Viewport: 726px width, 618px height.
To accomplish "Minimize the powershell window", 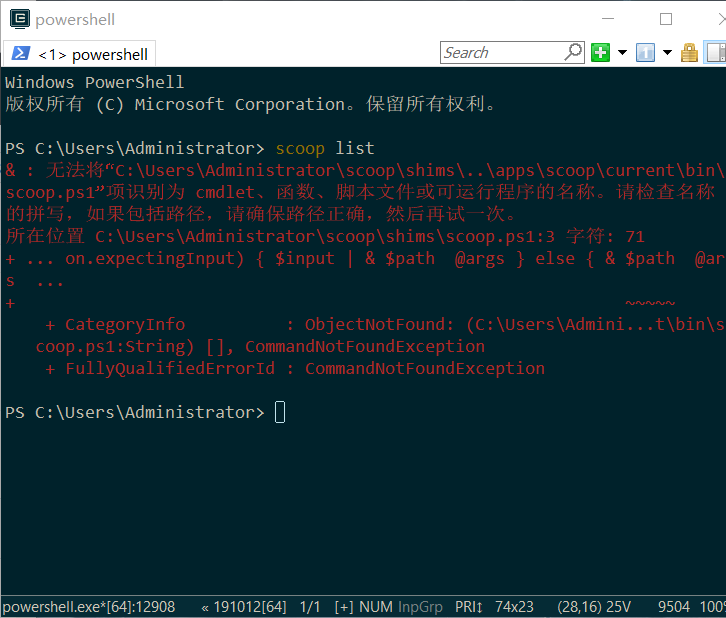I will click(x=608, y=19).
